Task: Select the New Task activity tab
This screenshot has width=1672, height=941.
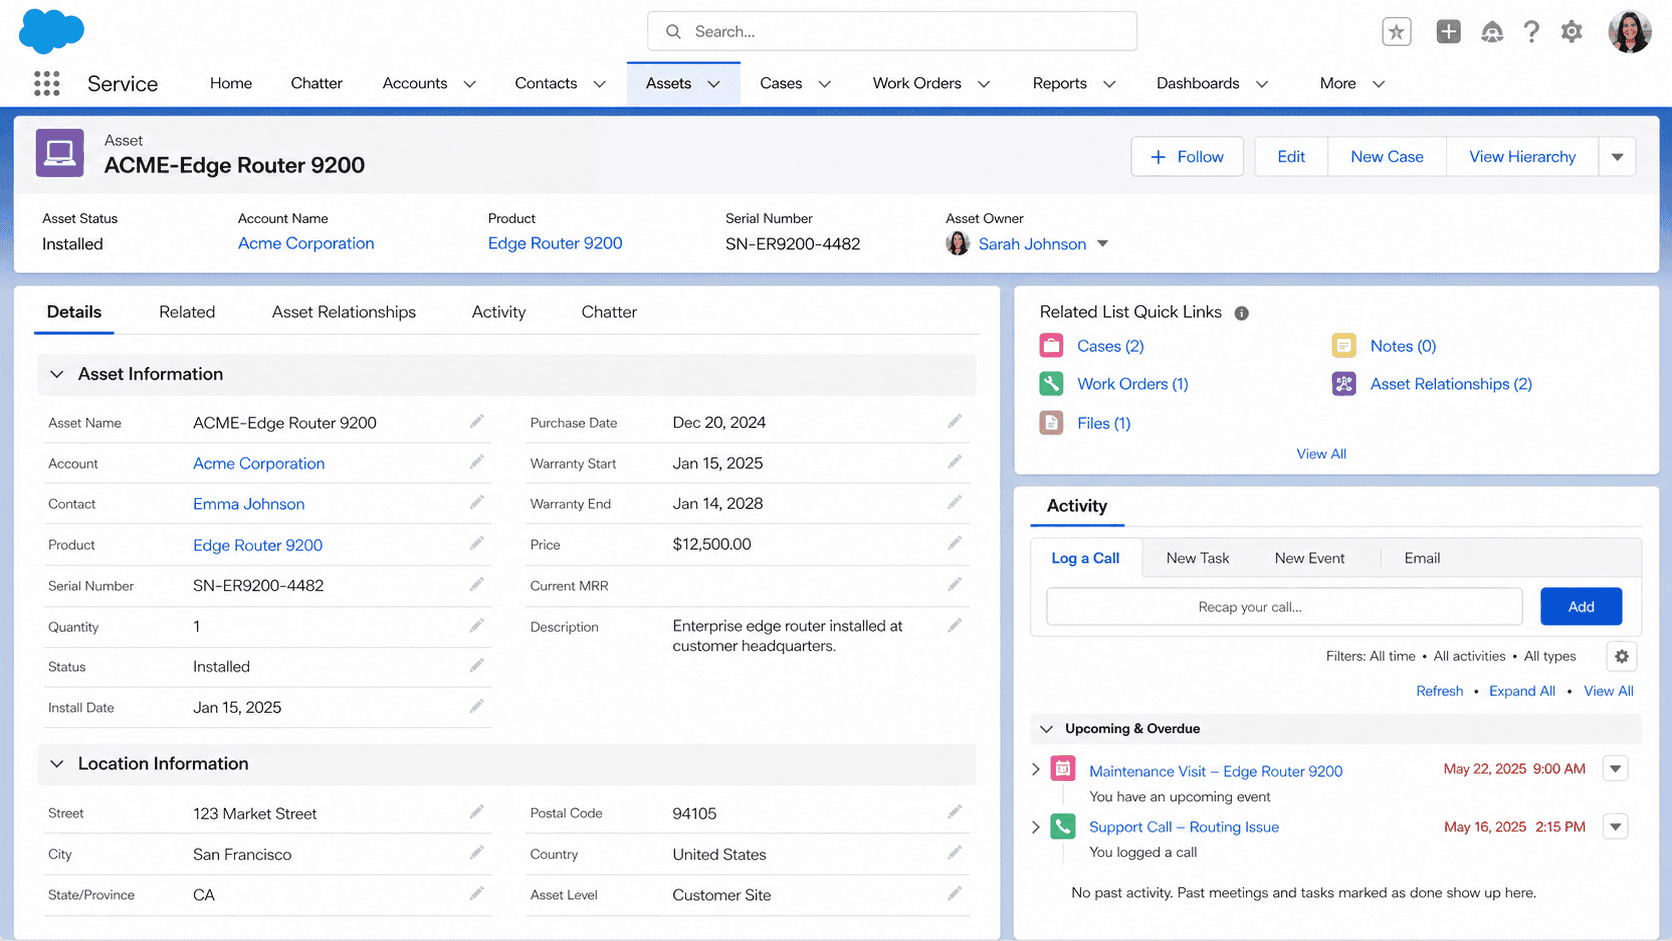Action: tap(1197, 558)
